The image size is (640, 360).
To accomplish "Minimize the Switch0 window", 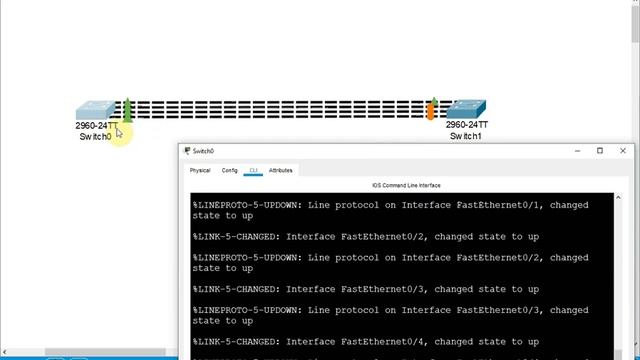I will pyautogui.click(x=577, y=151).
